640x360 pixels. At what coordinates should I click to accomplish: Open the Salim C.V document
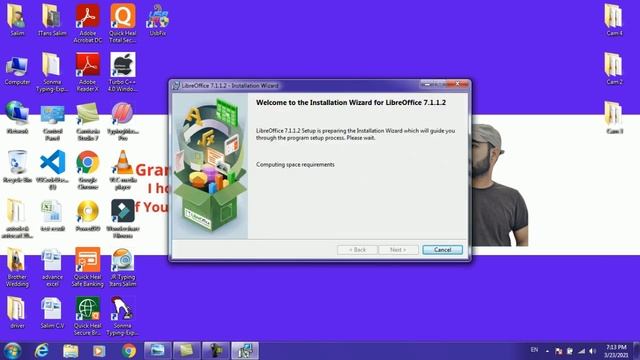tap(52, 313)
